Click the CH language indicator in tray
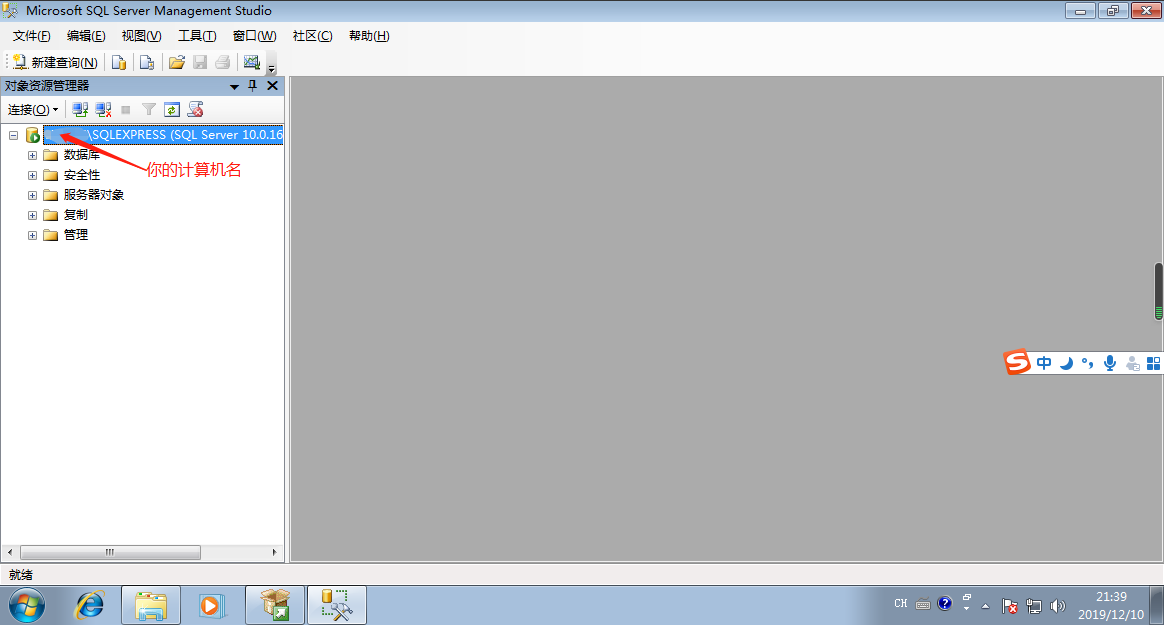 pyautogui.click(x=900, y=604)
